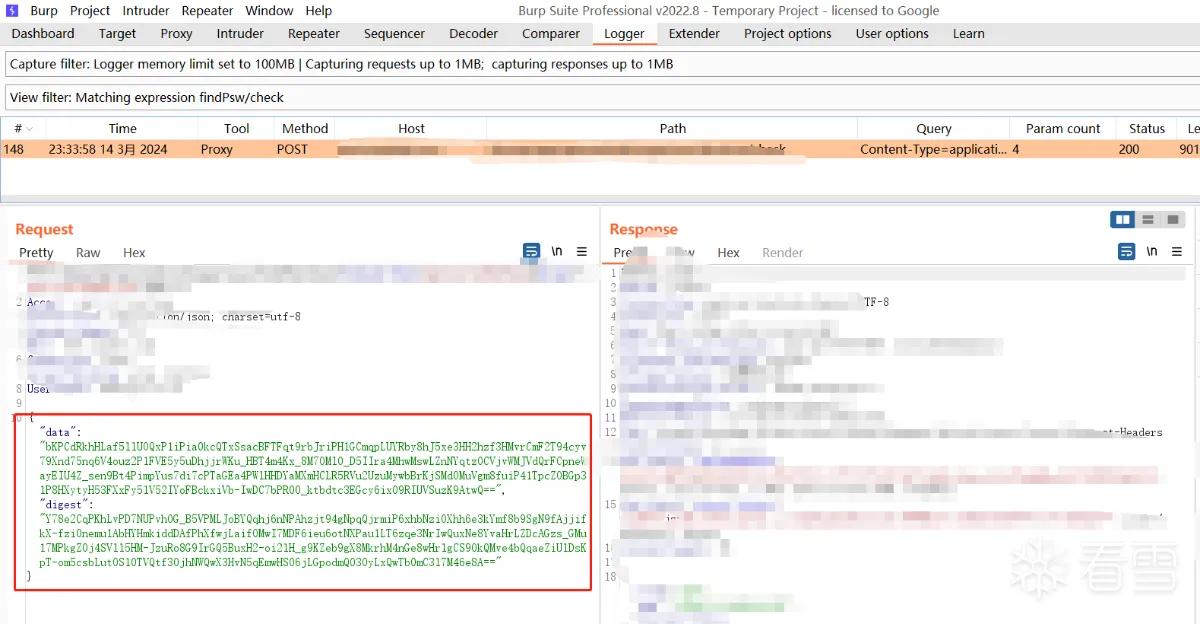
Task: Open the Extender tab
Action: 694,33
